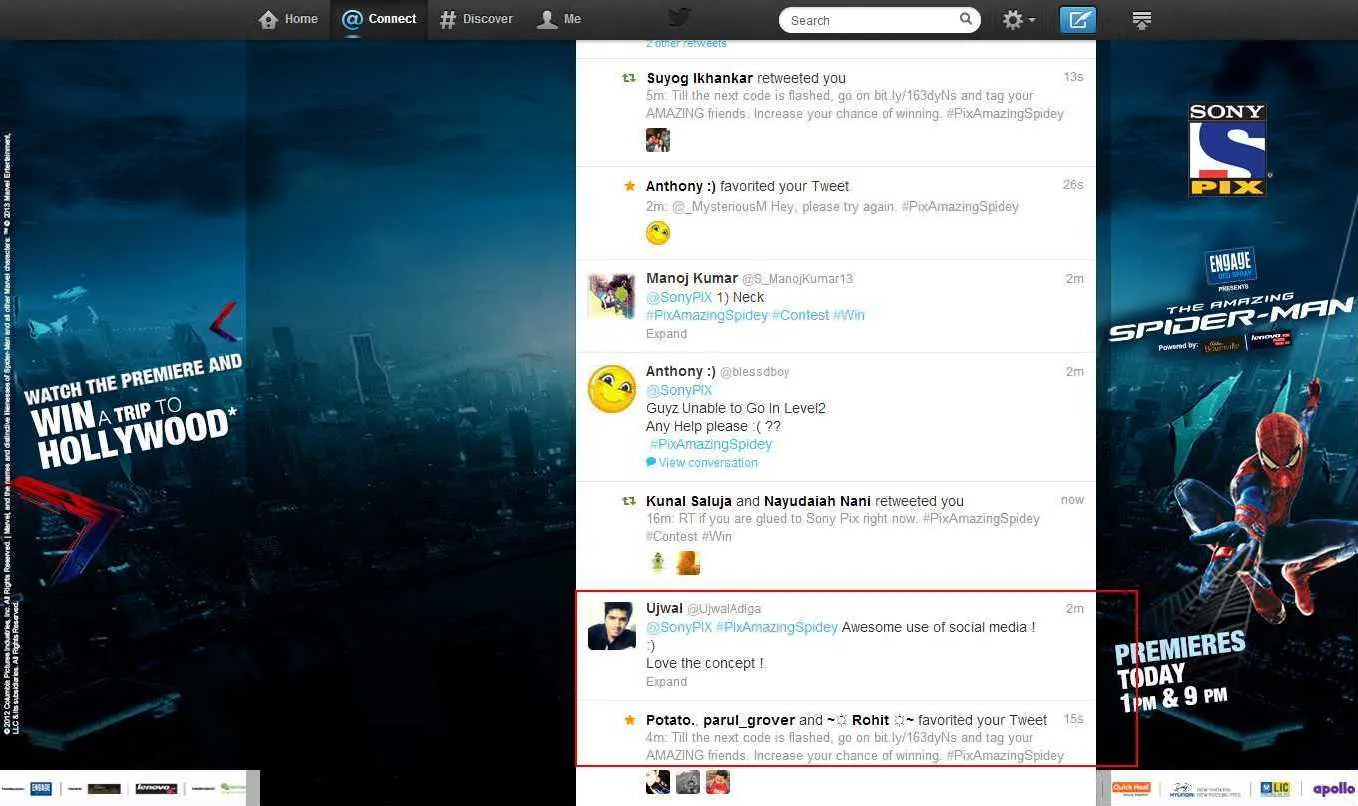Open @UjwalAdiga handle

(724, 609)
